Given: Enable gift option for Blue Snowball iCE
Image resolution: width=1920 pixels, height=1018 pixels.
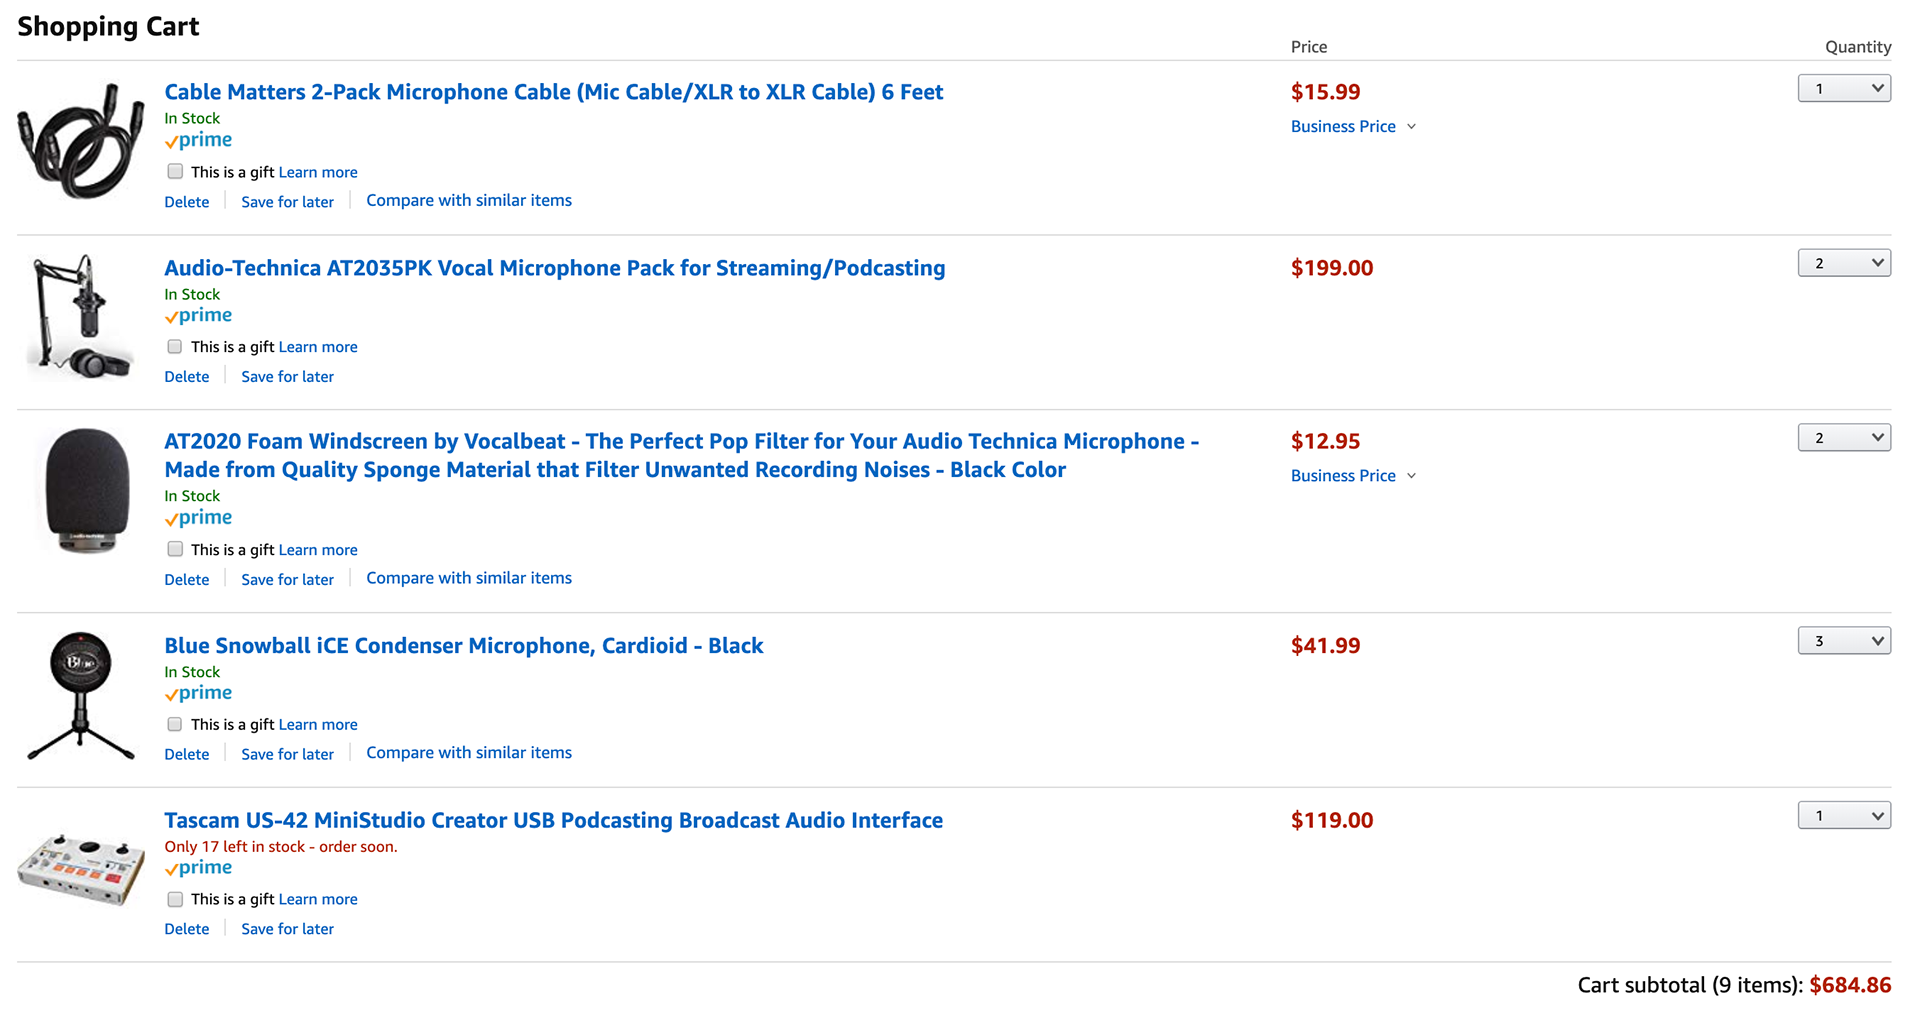Looking at the screenshot, I should coord(175,724).
